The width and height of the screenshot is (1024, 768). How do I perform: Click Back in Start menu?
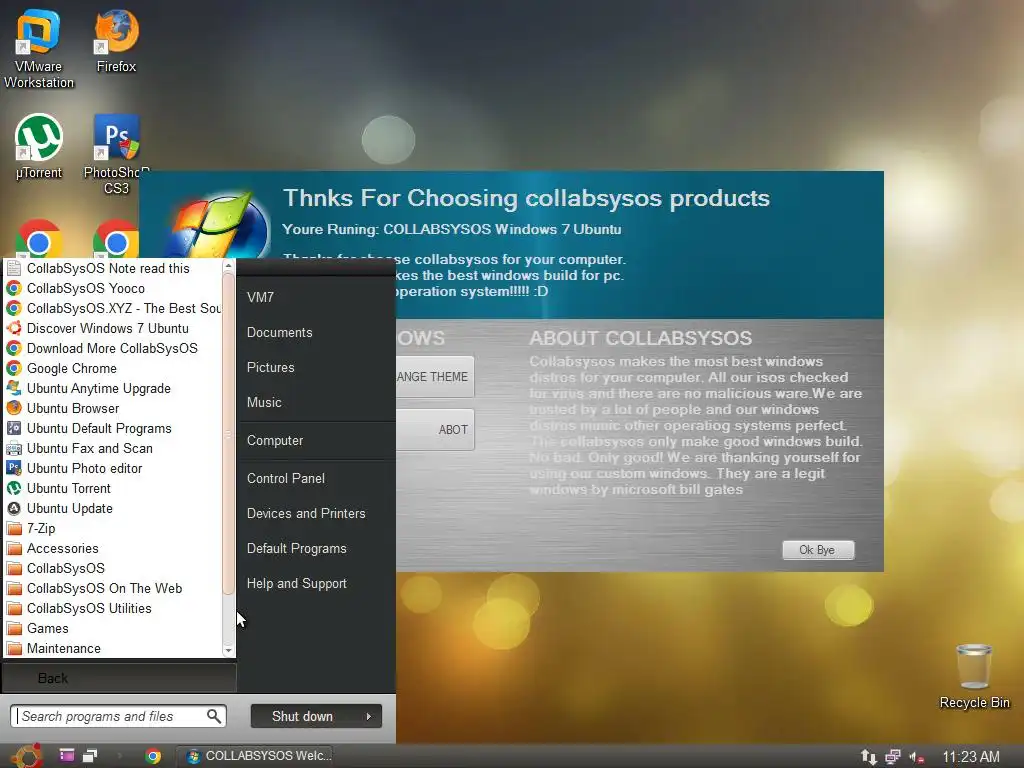point(119,678)
